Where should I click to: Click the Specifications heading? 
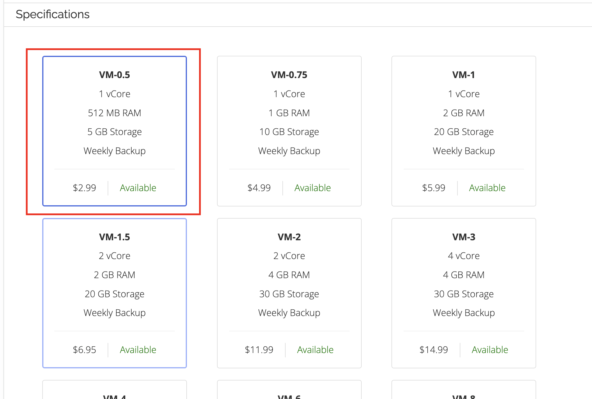[x=52, y=14]
